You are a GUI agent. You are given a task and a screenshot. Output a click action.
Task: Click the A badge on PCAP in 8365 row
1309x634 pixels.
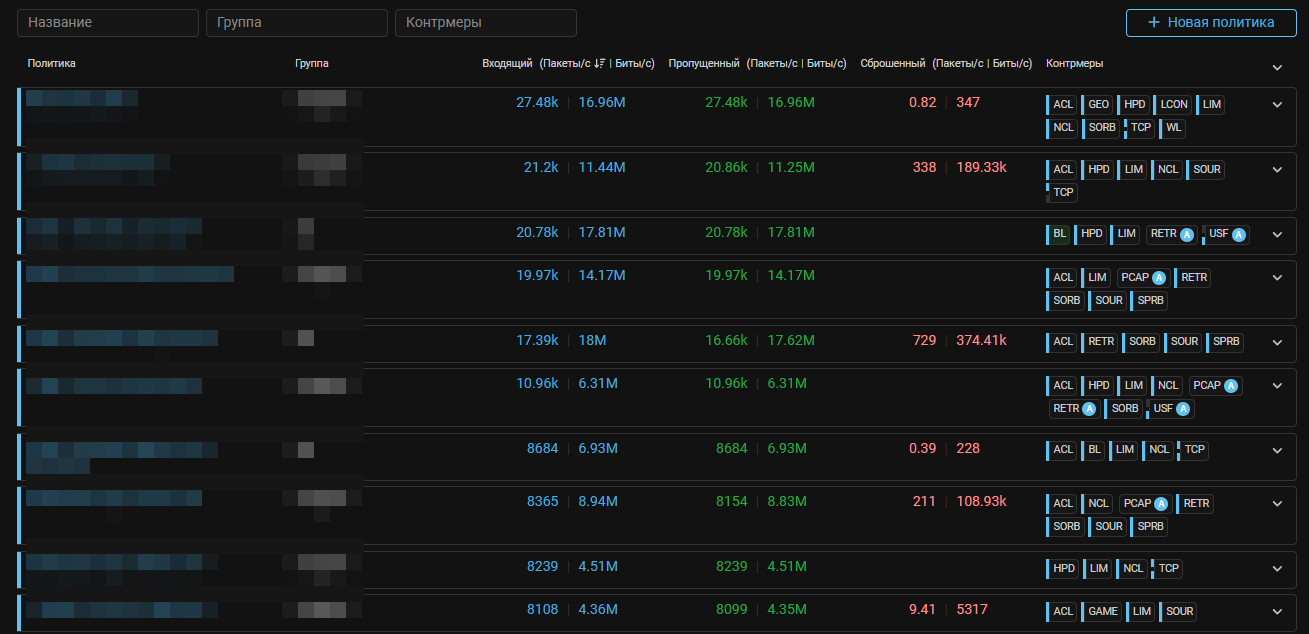1161,504
